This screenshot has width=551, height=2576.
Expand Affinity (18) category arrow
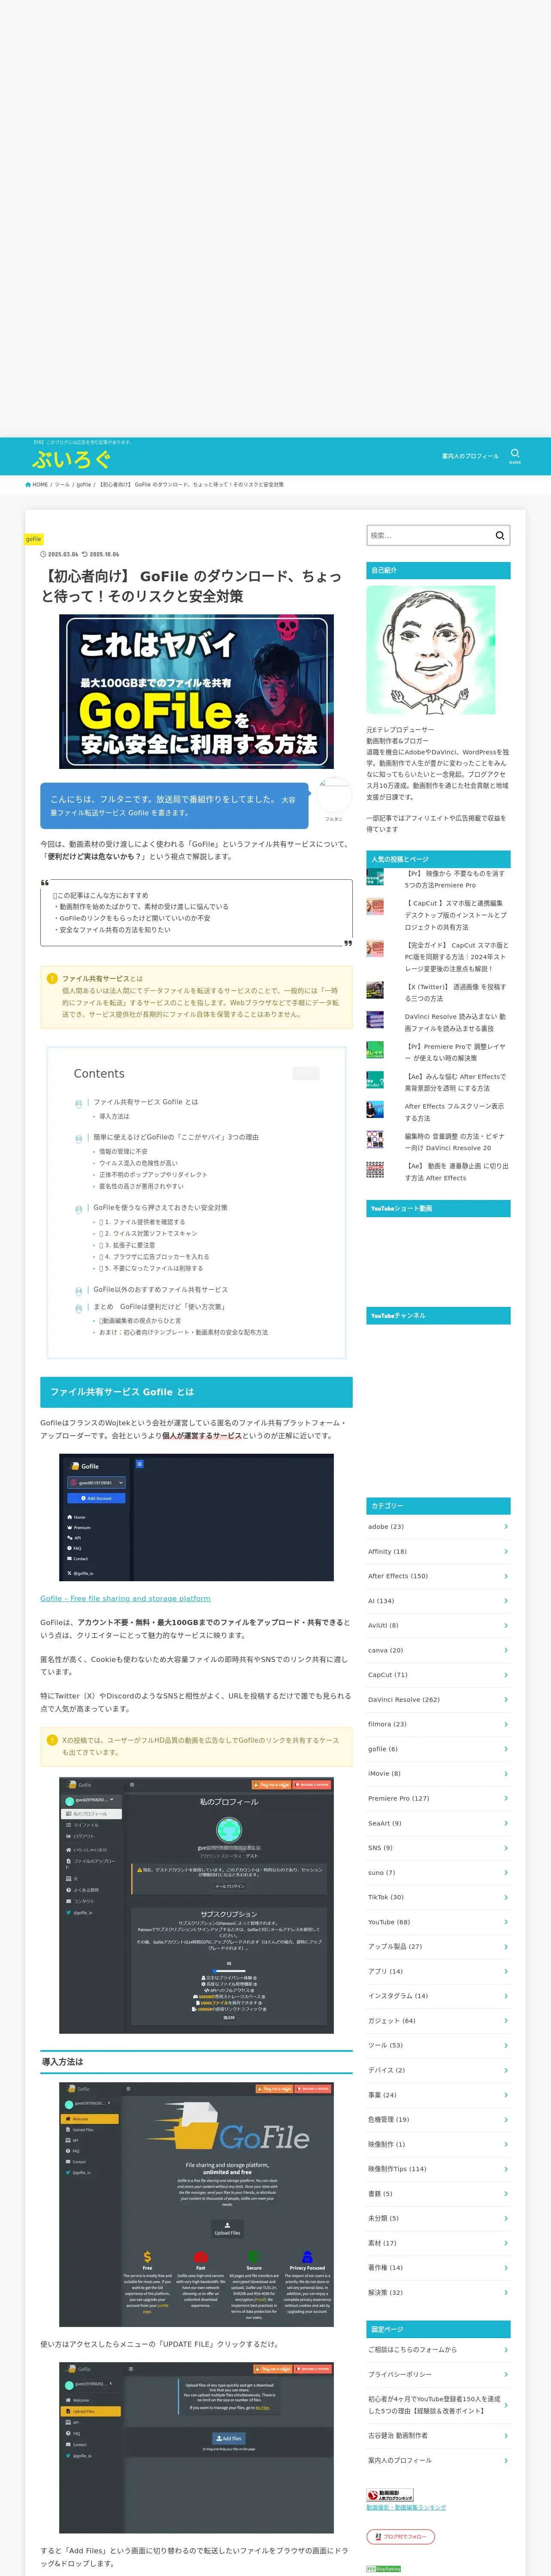pos(506,1551)
